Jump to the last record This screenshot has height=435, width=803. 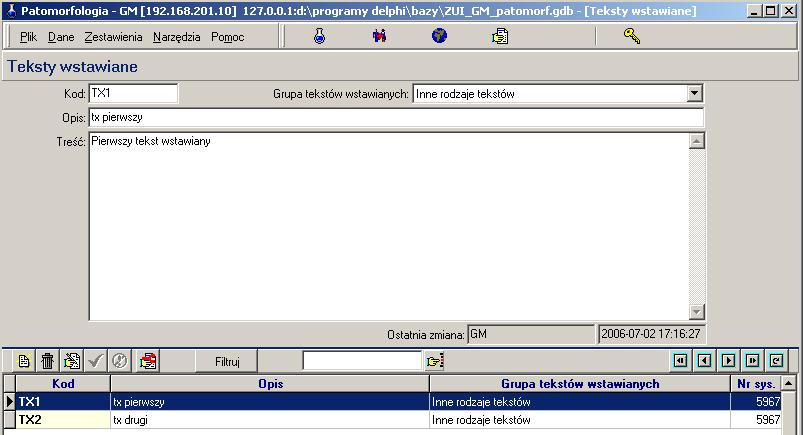point(752,361)
